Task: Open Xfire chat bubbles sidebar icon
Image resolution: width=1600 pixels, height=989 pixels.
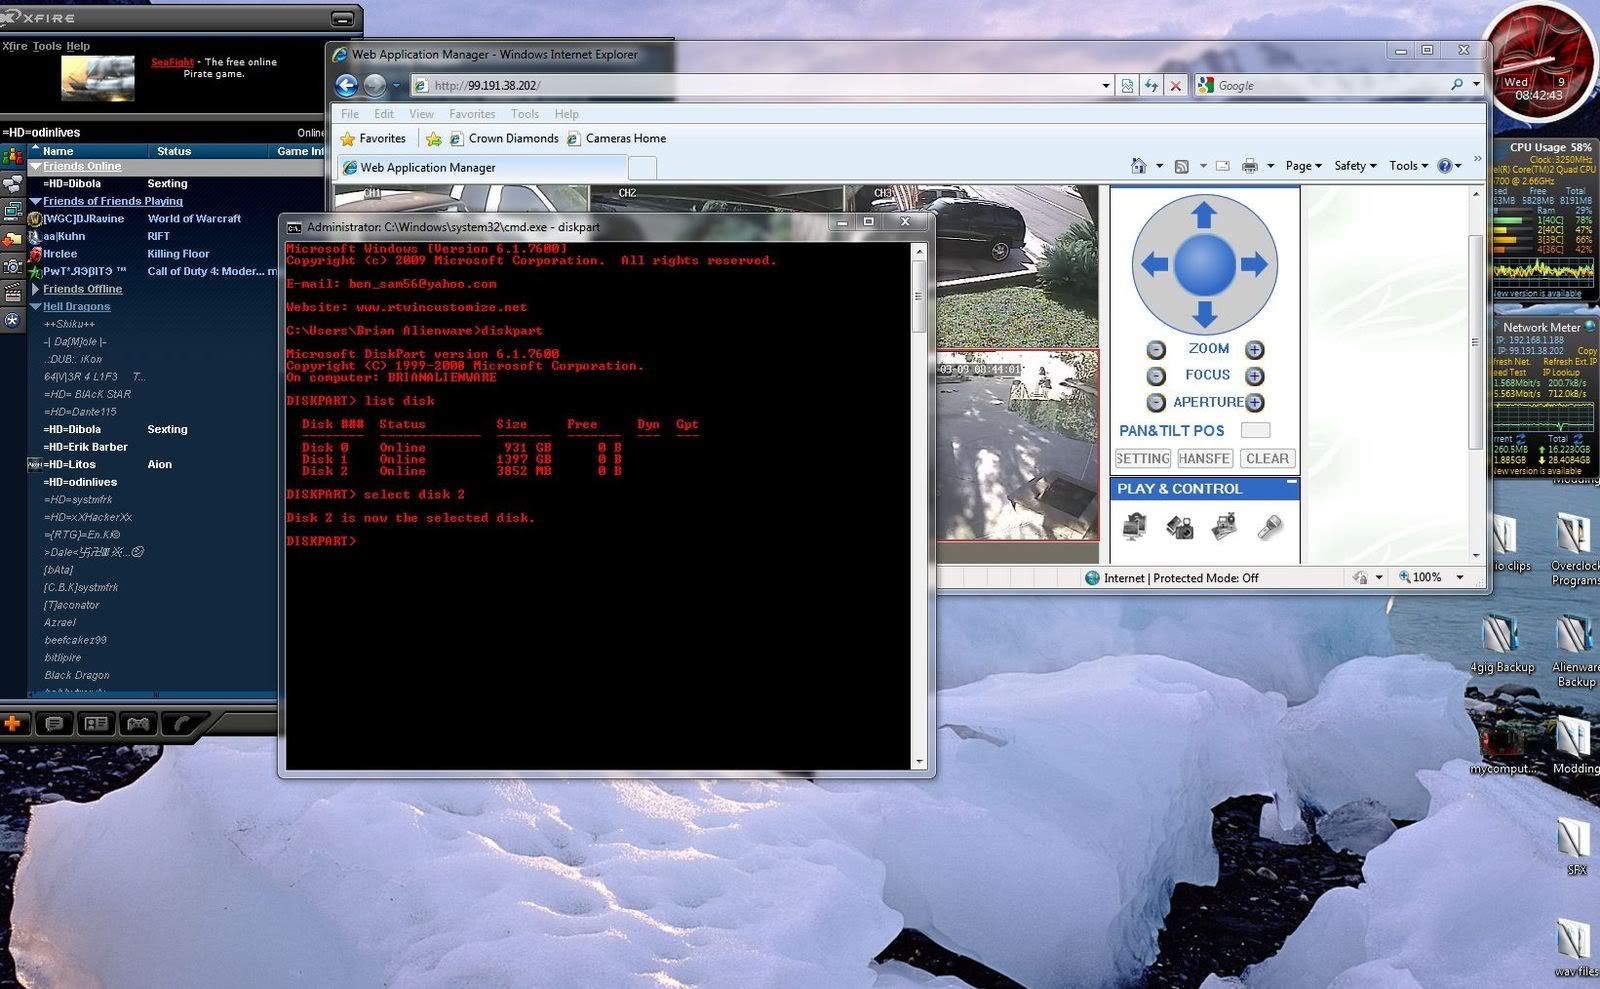Action: click(x=12, y=184)
